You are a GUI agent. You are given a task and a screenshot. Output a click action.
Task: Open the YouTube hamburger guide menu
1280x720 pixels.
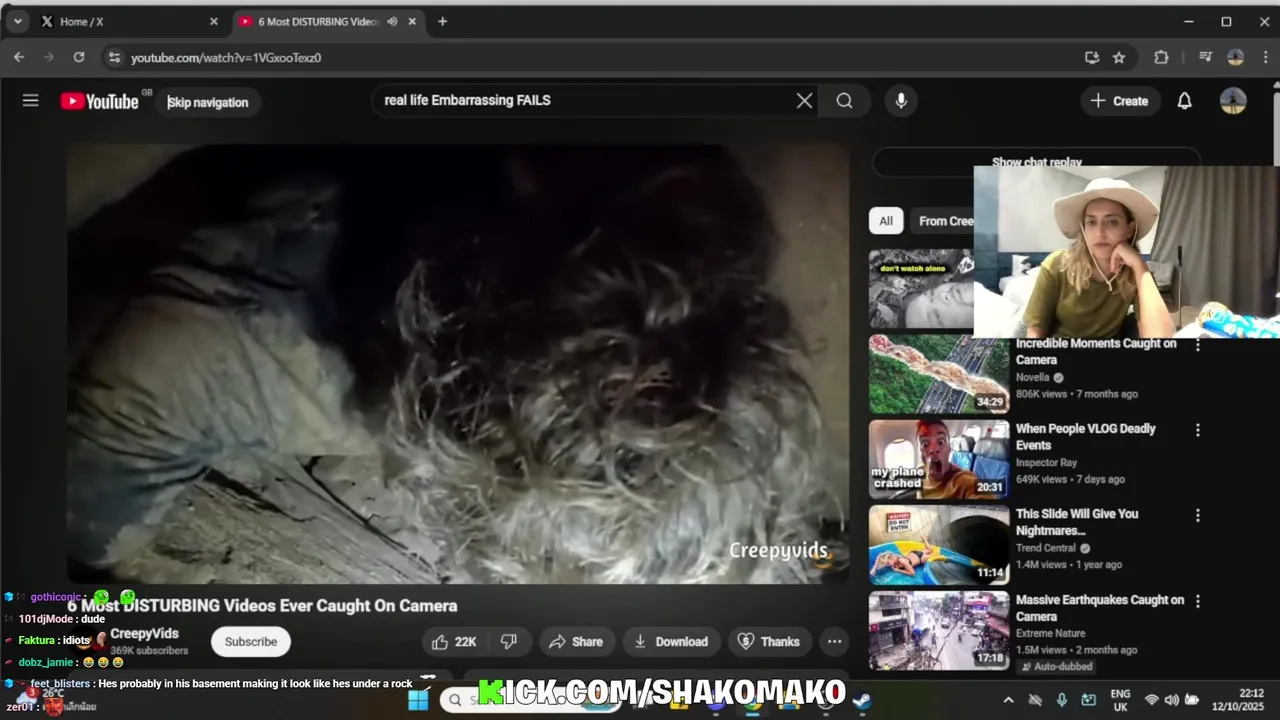pyautogui.click(x=31, y=100)
